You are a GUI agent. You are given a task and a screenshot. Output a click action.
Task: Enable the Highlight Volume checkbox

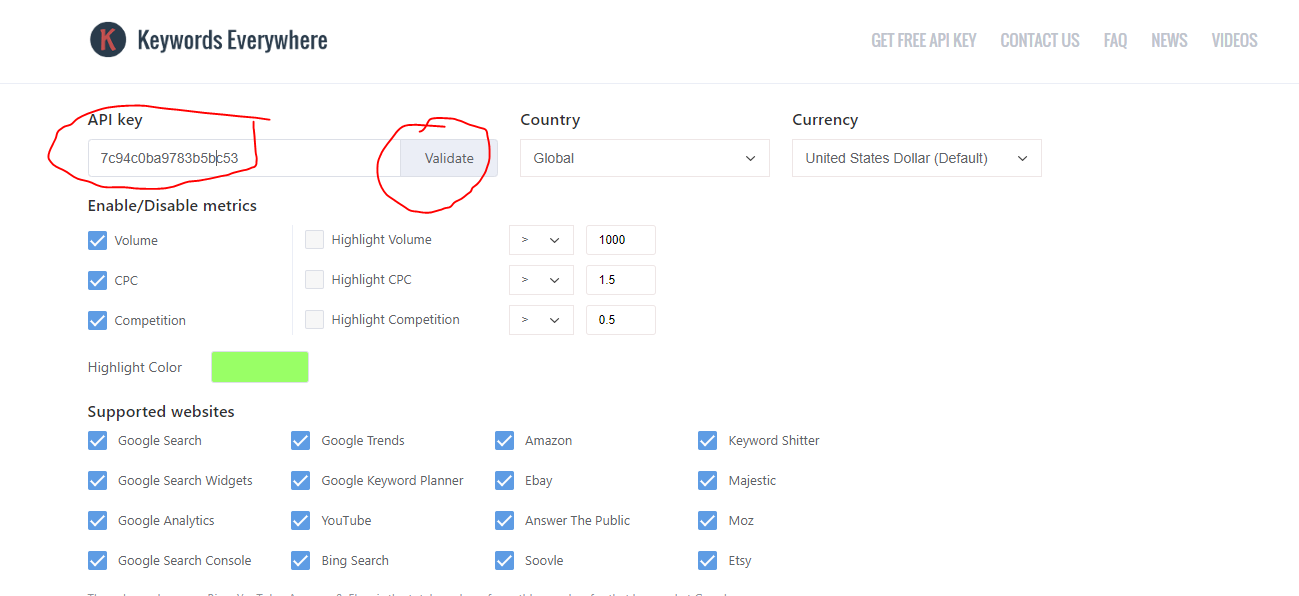314,239
